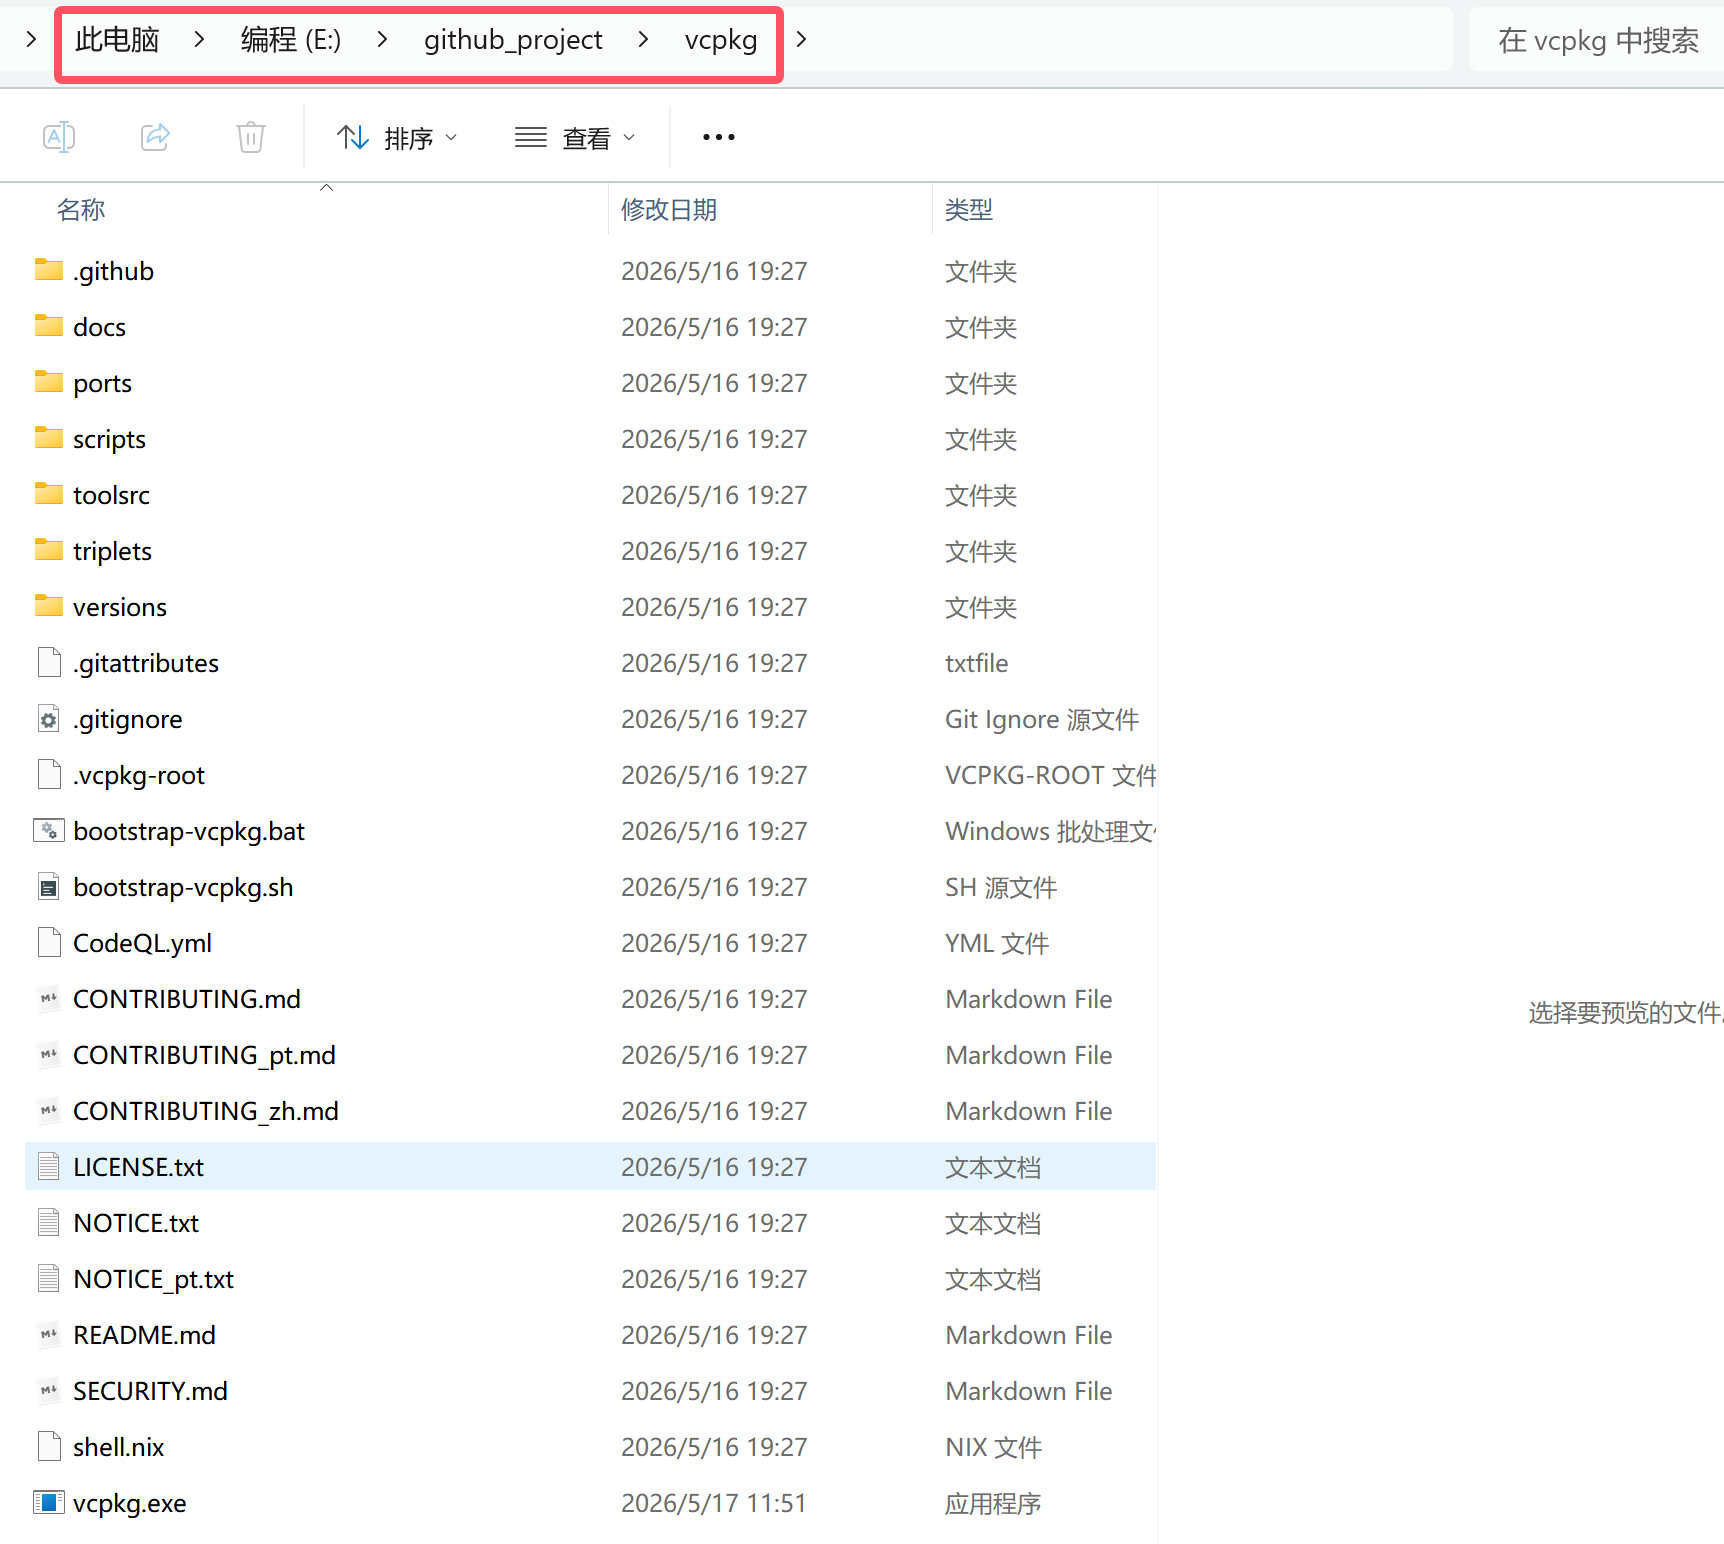
Task: Navigate to 编程 (E:) drive breadcrumb
Action: pyautogui.click(x=291, y=39)
